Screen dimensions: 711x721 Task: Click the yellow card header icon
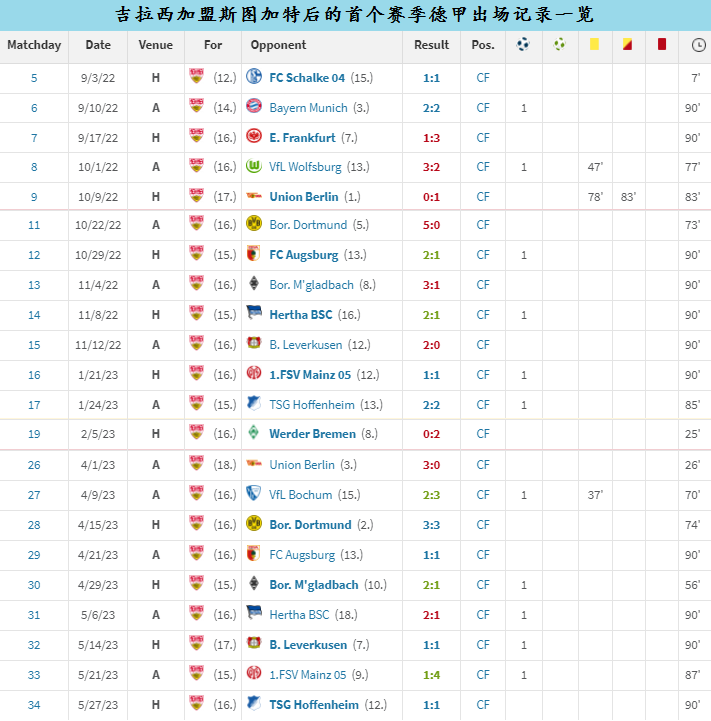click(594, 45)
